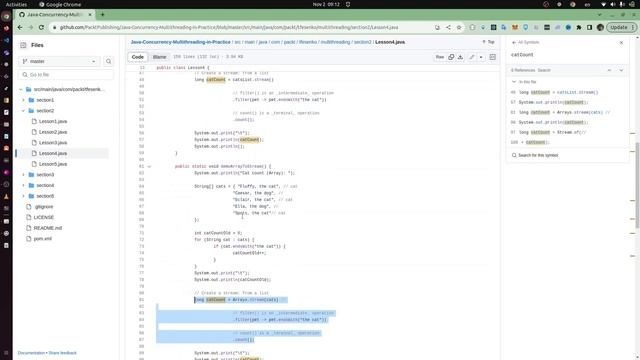Viewport: 640px width, 360px height.
Task: Go to previous reference arrow
Action: tap(609, 70)
